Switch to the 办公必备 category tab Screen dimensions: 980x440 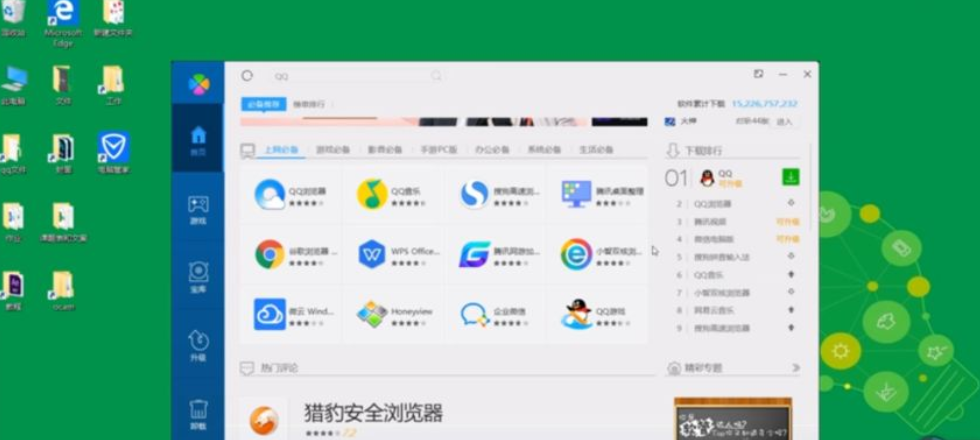tap(491, 150)
